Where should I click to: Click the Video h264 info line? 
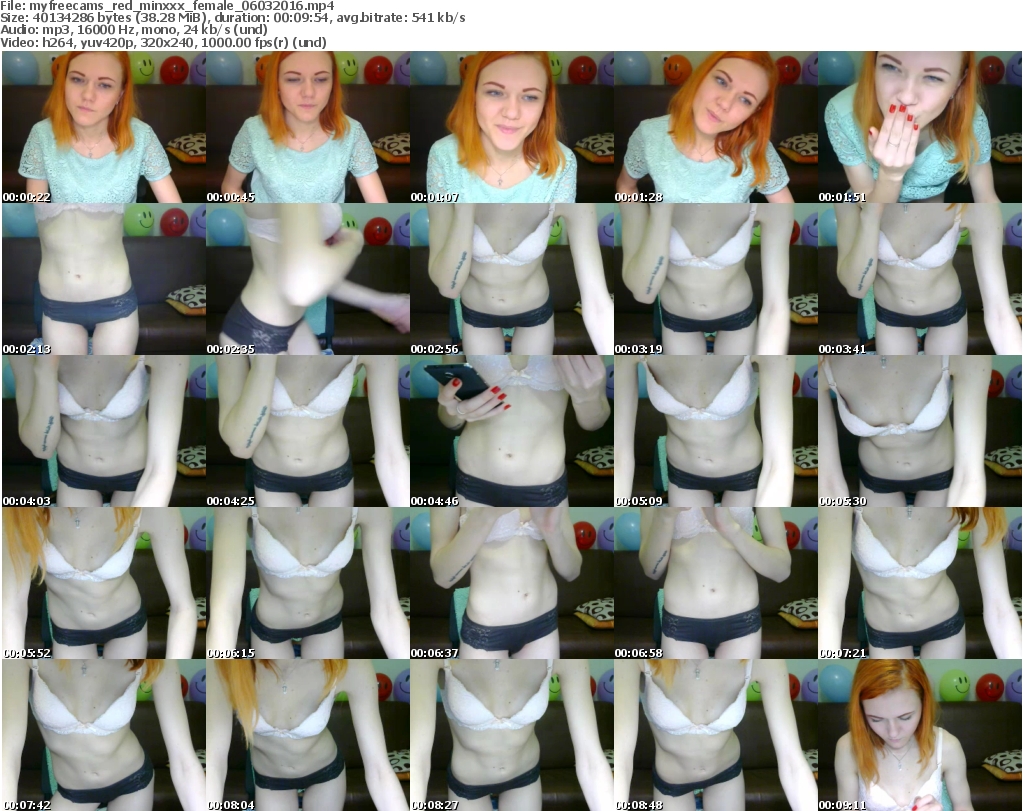[163, 42]
